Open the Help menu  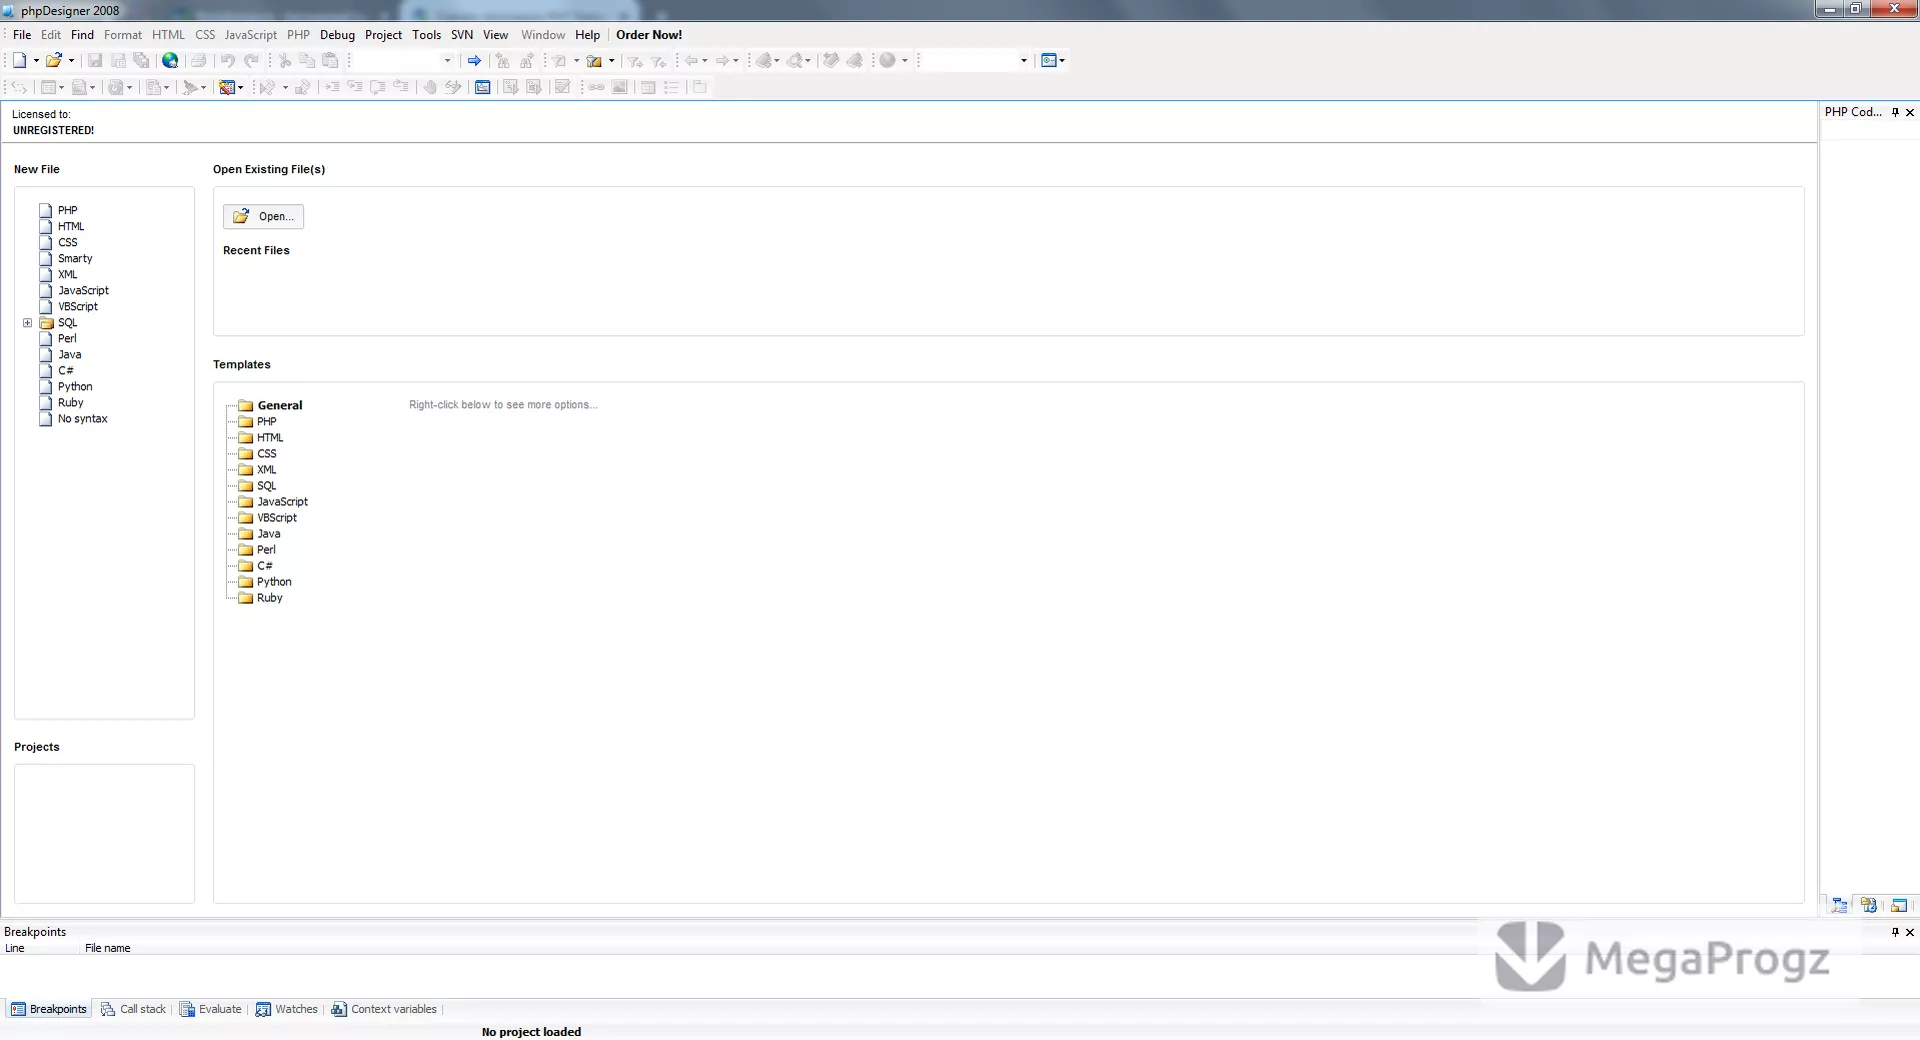coord(587,35)
